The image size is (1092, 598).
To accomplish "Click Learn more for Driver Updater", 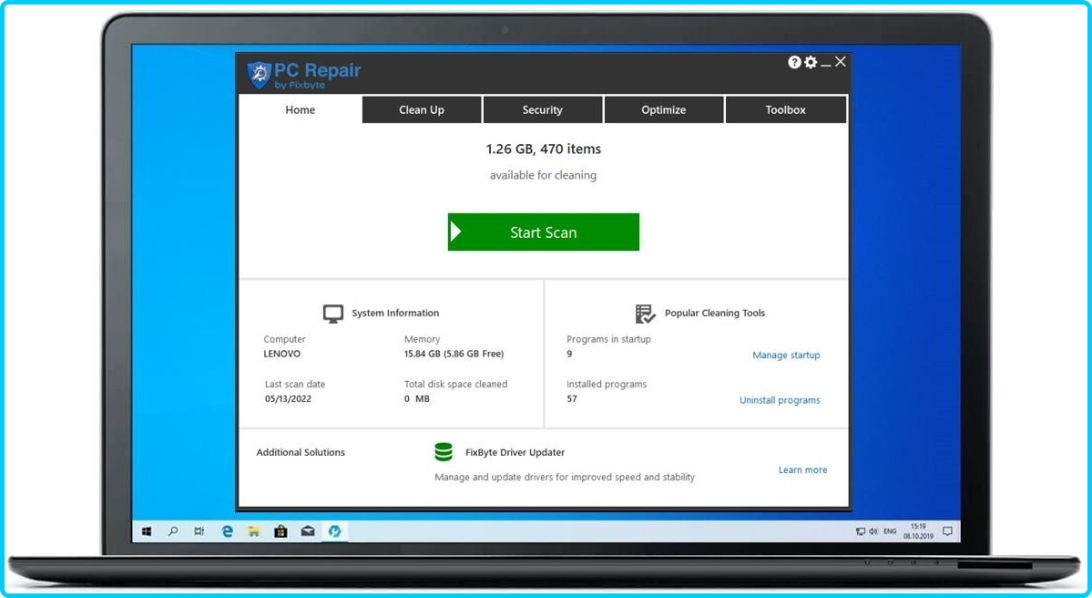I will [802, 470].
